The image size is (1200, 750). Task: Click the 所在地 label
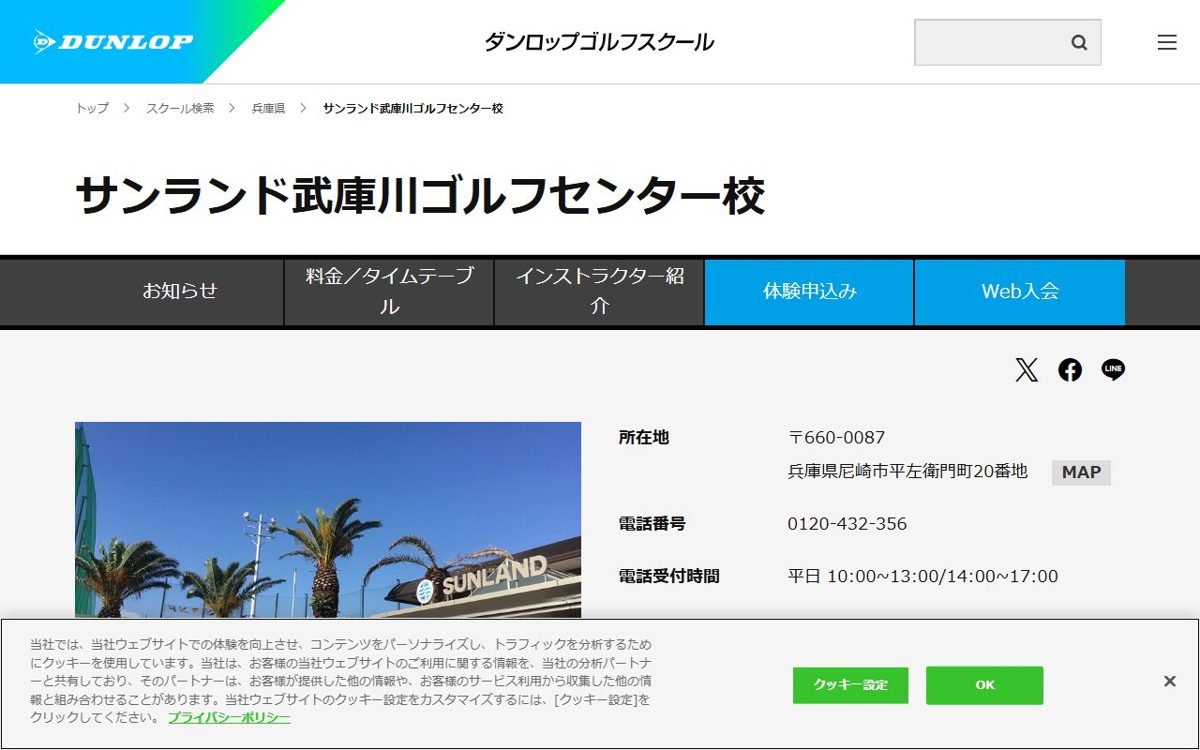[644, 438]
